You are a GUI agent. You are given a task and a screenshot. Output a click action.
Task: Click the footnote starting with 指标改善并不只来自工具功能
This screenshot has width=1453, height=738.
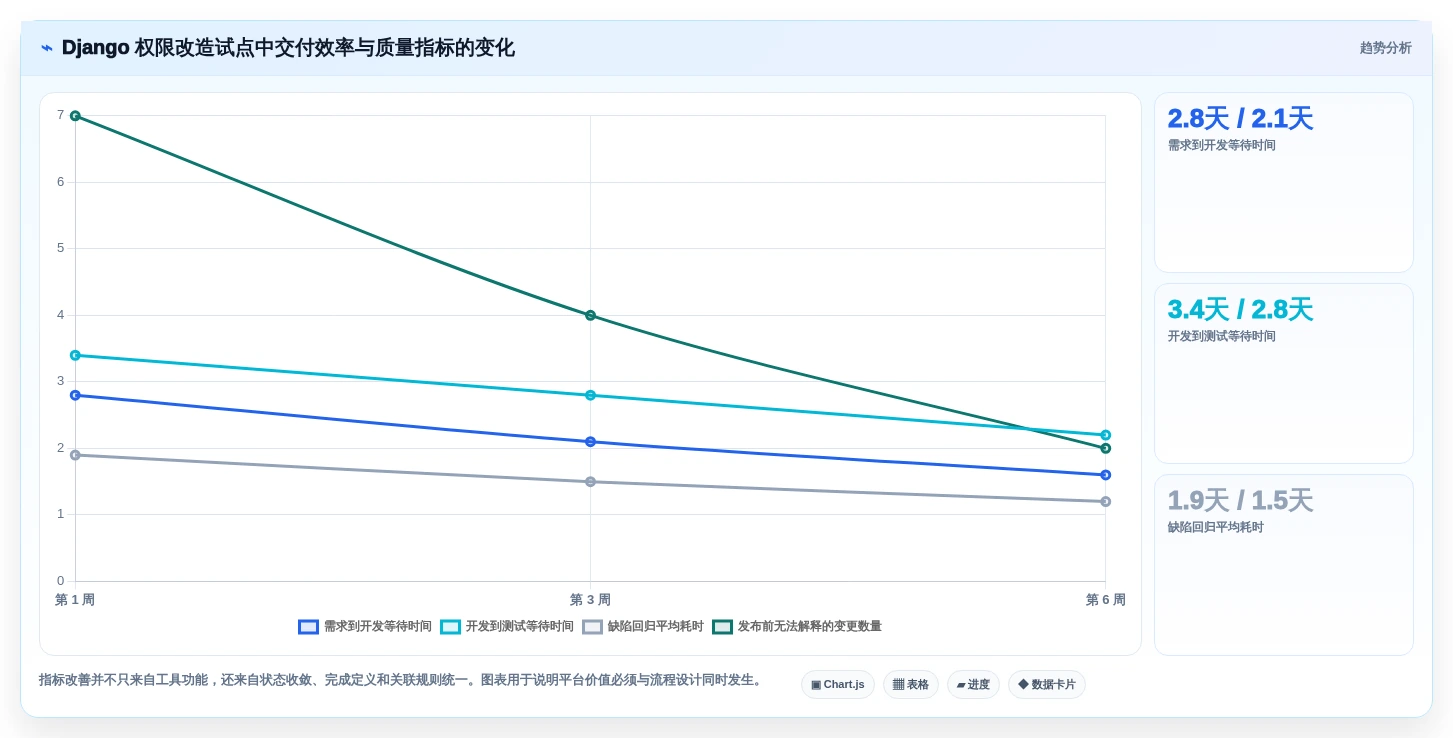(403, 680)
